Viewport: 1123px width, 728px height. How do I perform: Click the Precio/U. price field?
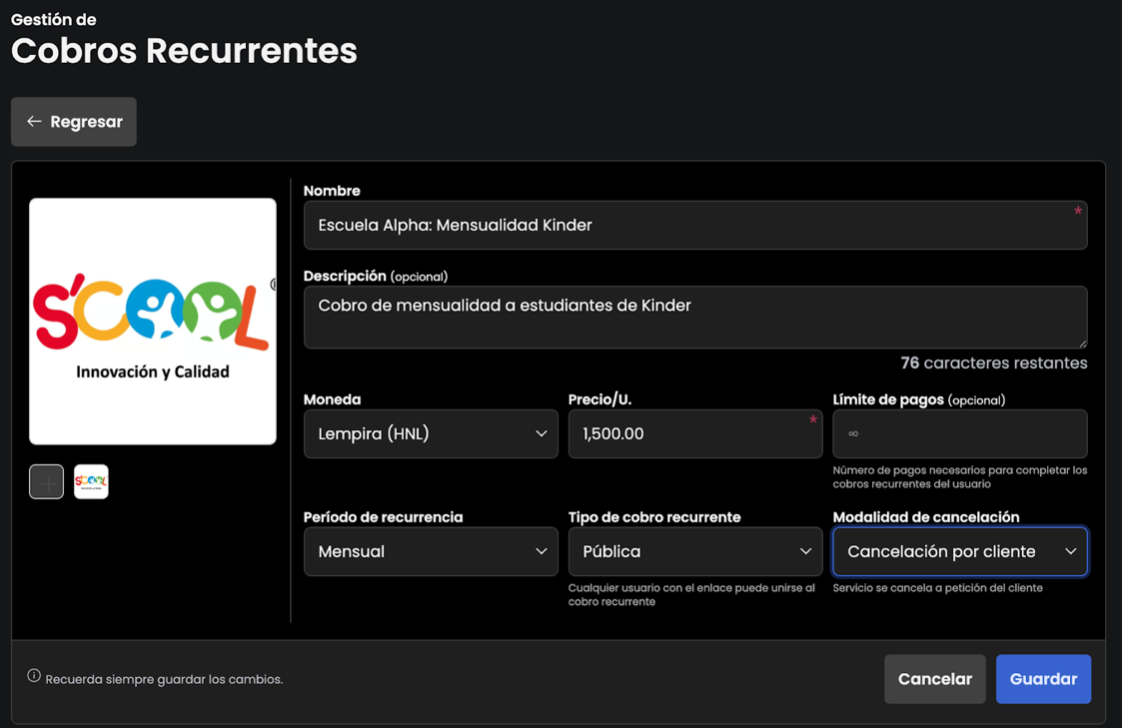[695, 434]
